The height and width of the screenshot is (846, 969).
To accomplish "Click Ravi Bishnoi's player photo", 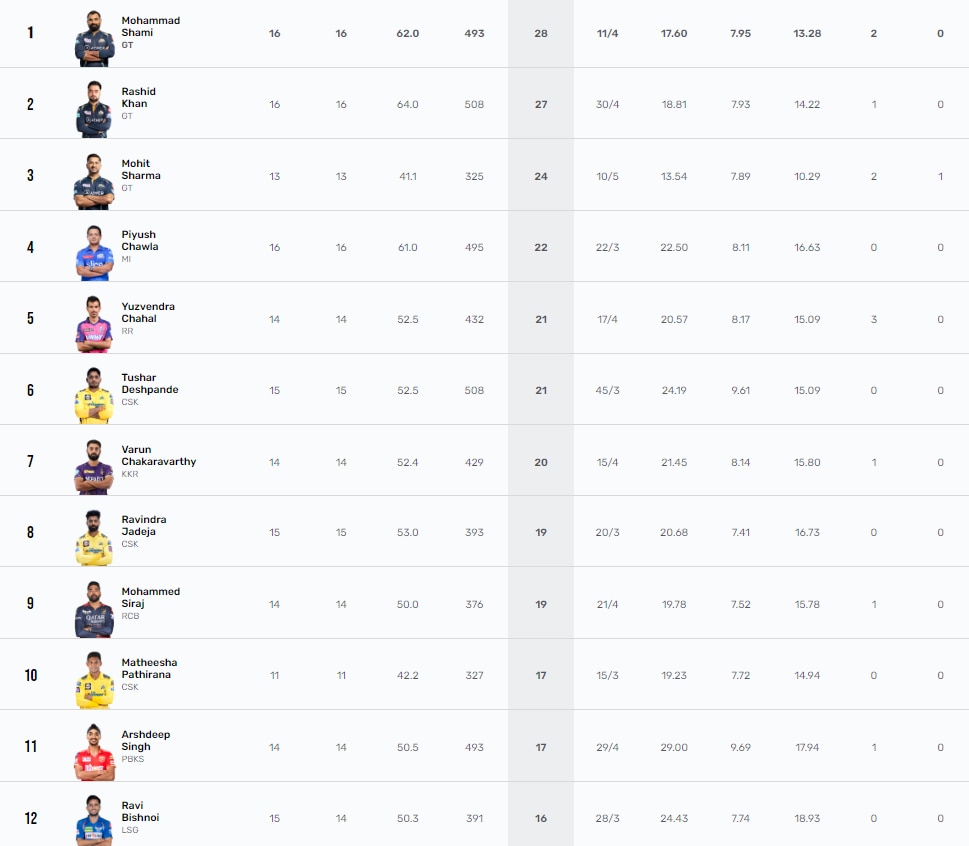I will [93, 819].
